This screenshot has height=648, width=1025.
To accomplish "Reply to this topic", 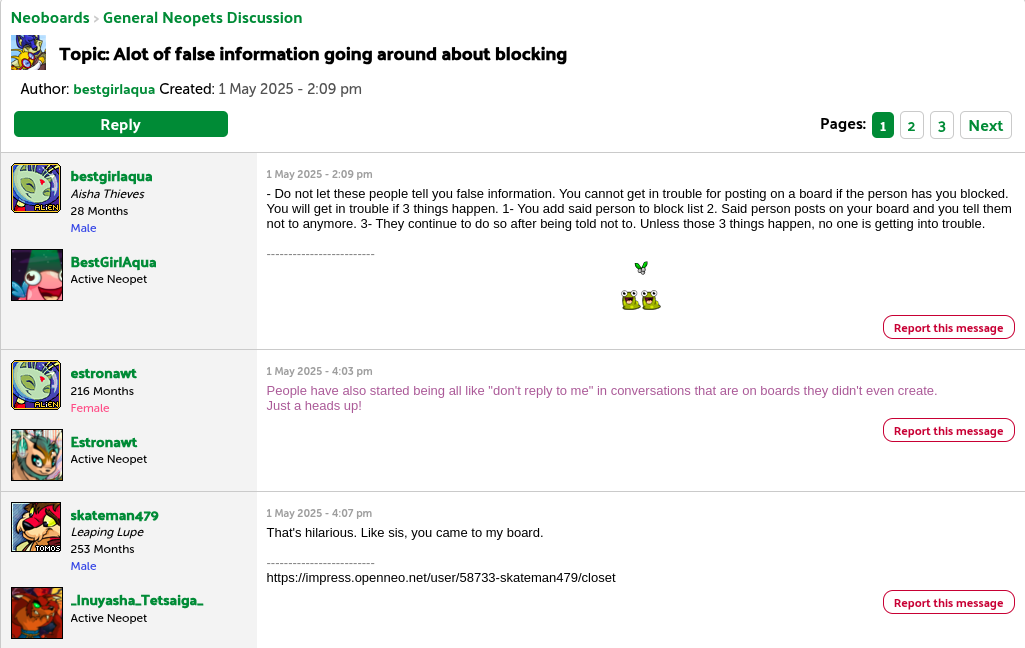I will [121, 124].
